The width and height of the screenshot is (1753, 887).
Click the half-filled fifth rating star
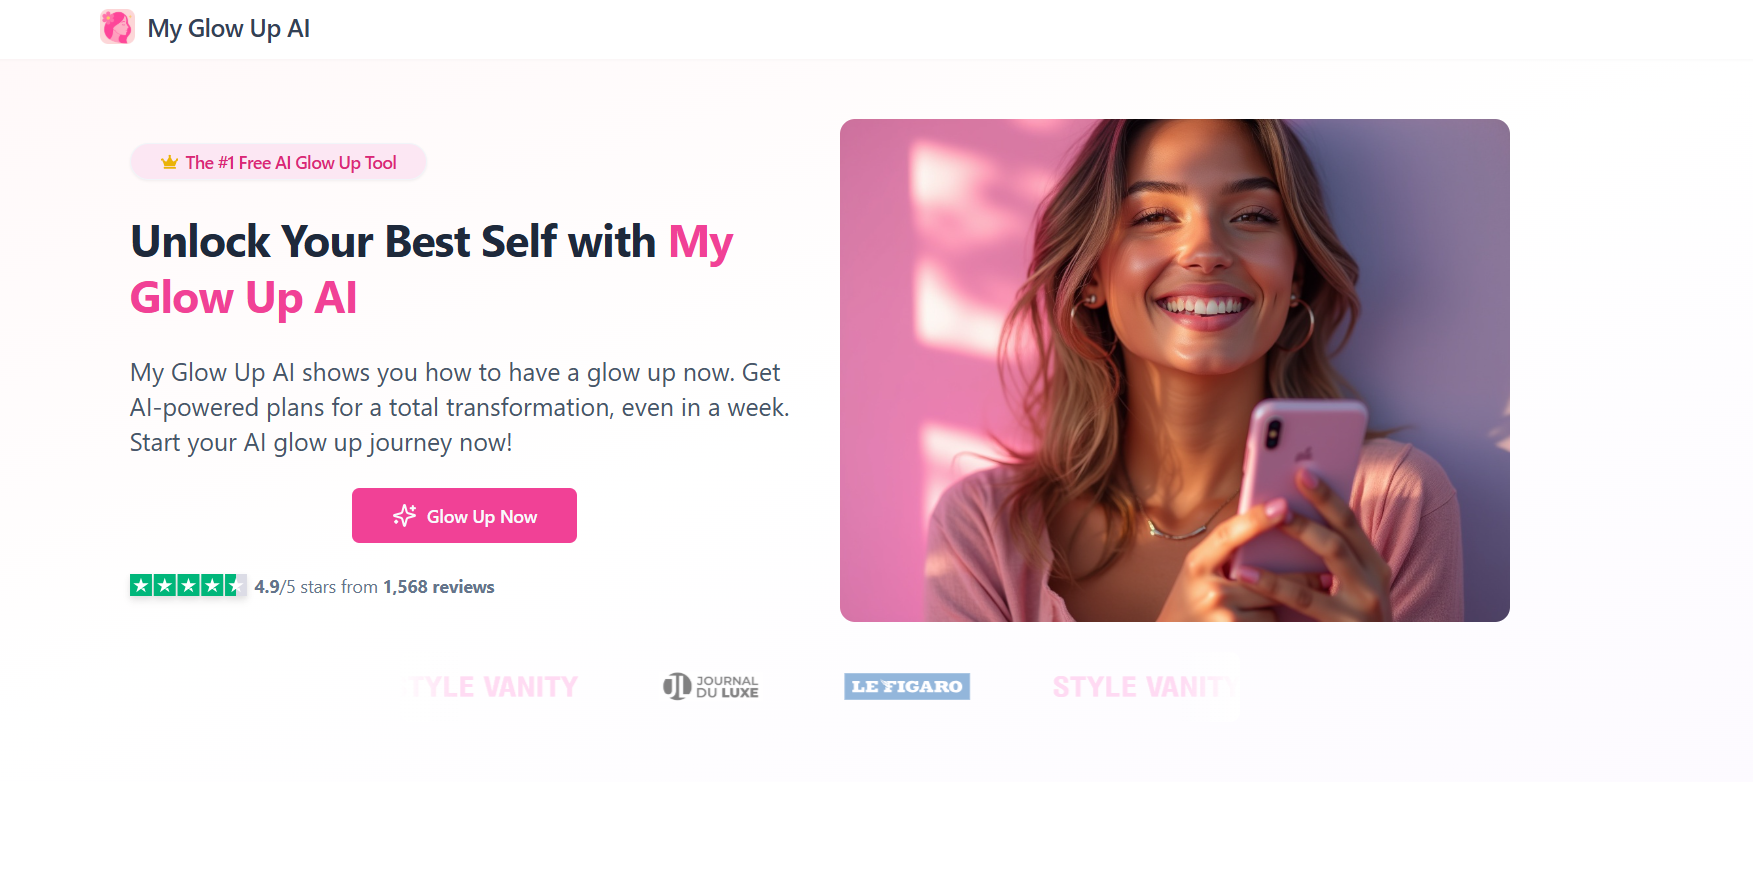[235, 585]
